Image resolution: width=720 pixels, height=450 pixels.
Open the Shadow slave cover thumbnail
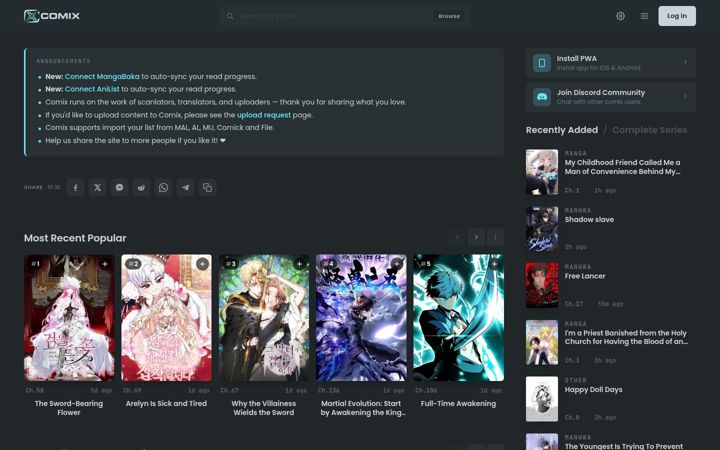click(x=542, y=229)
